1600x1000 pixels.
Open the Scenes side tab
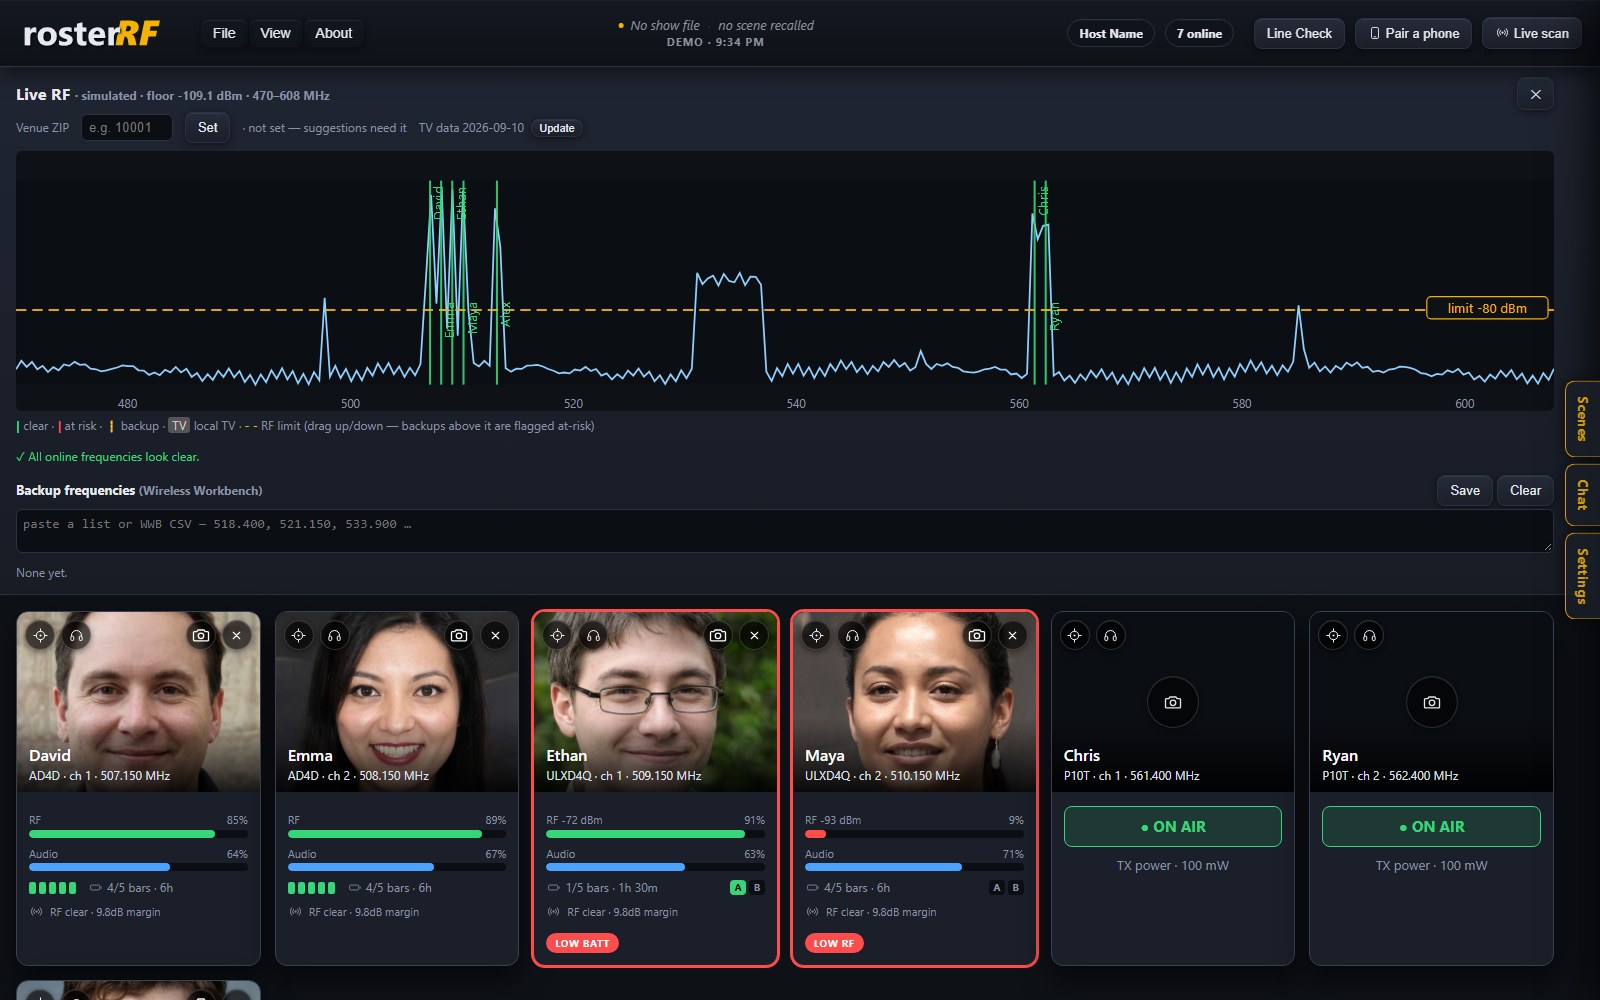click(1582, 419)
